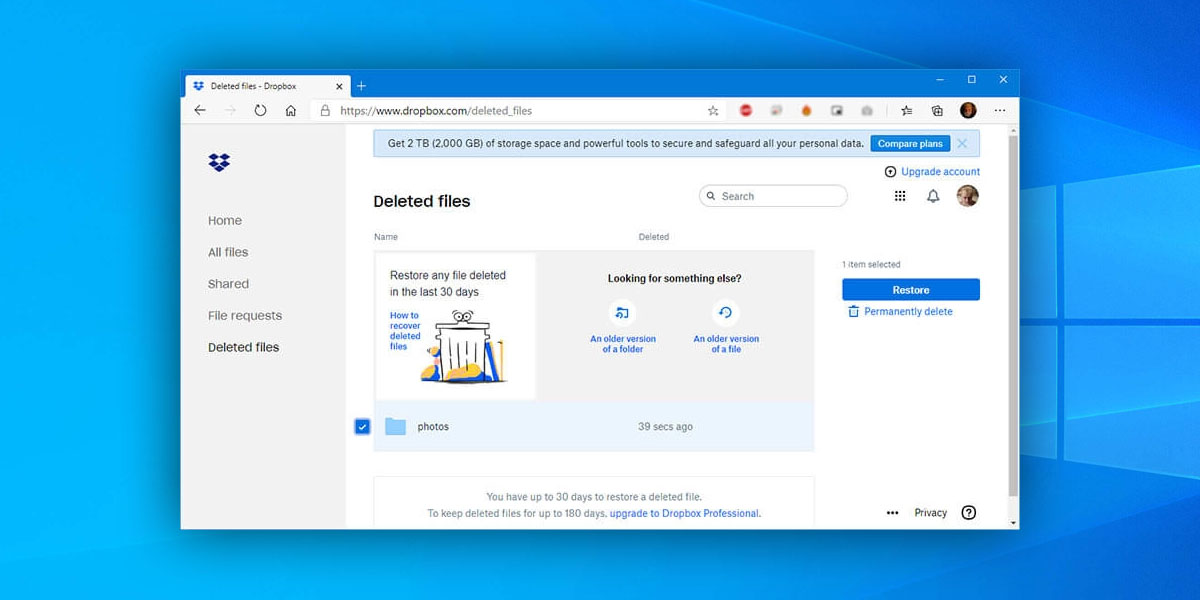1200x600 pixels.
Task: Open the help question mark icon
Action: pos(968,512)
